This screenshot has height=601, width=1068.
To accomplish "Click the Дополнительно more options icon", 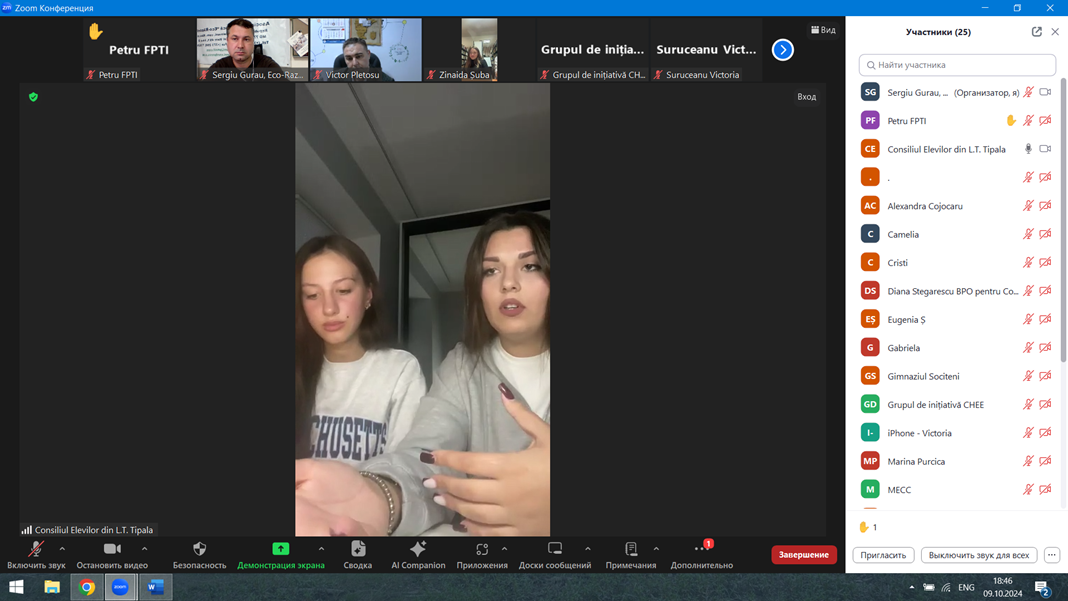I will click(x=701, y=549).
